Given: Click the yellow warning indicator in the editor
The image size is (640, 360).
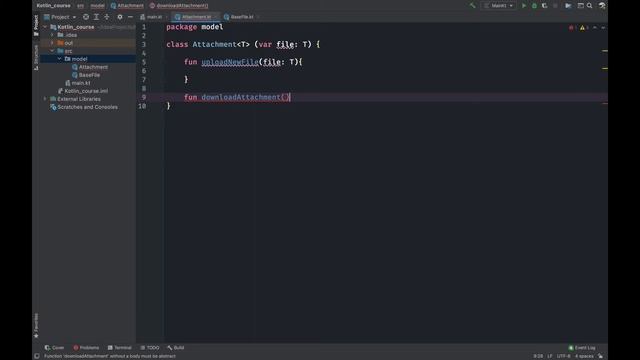Looking at the screenshot, I should [584, 28].
